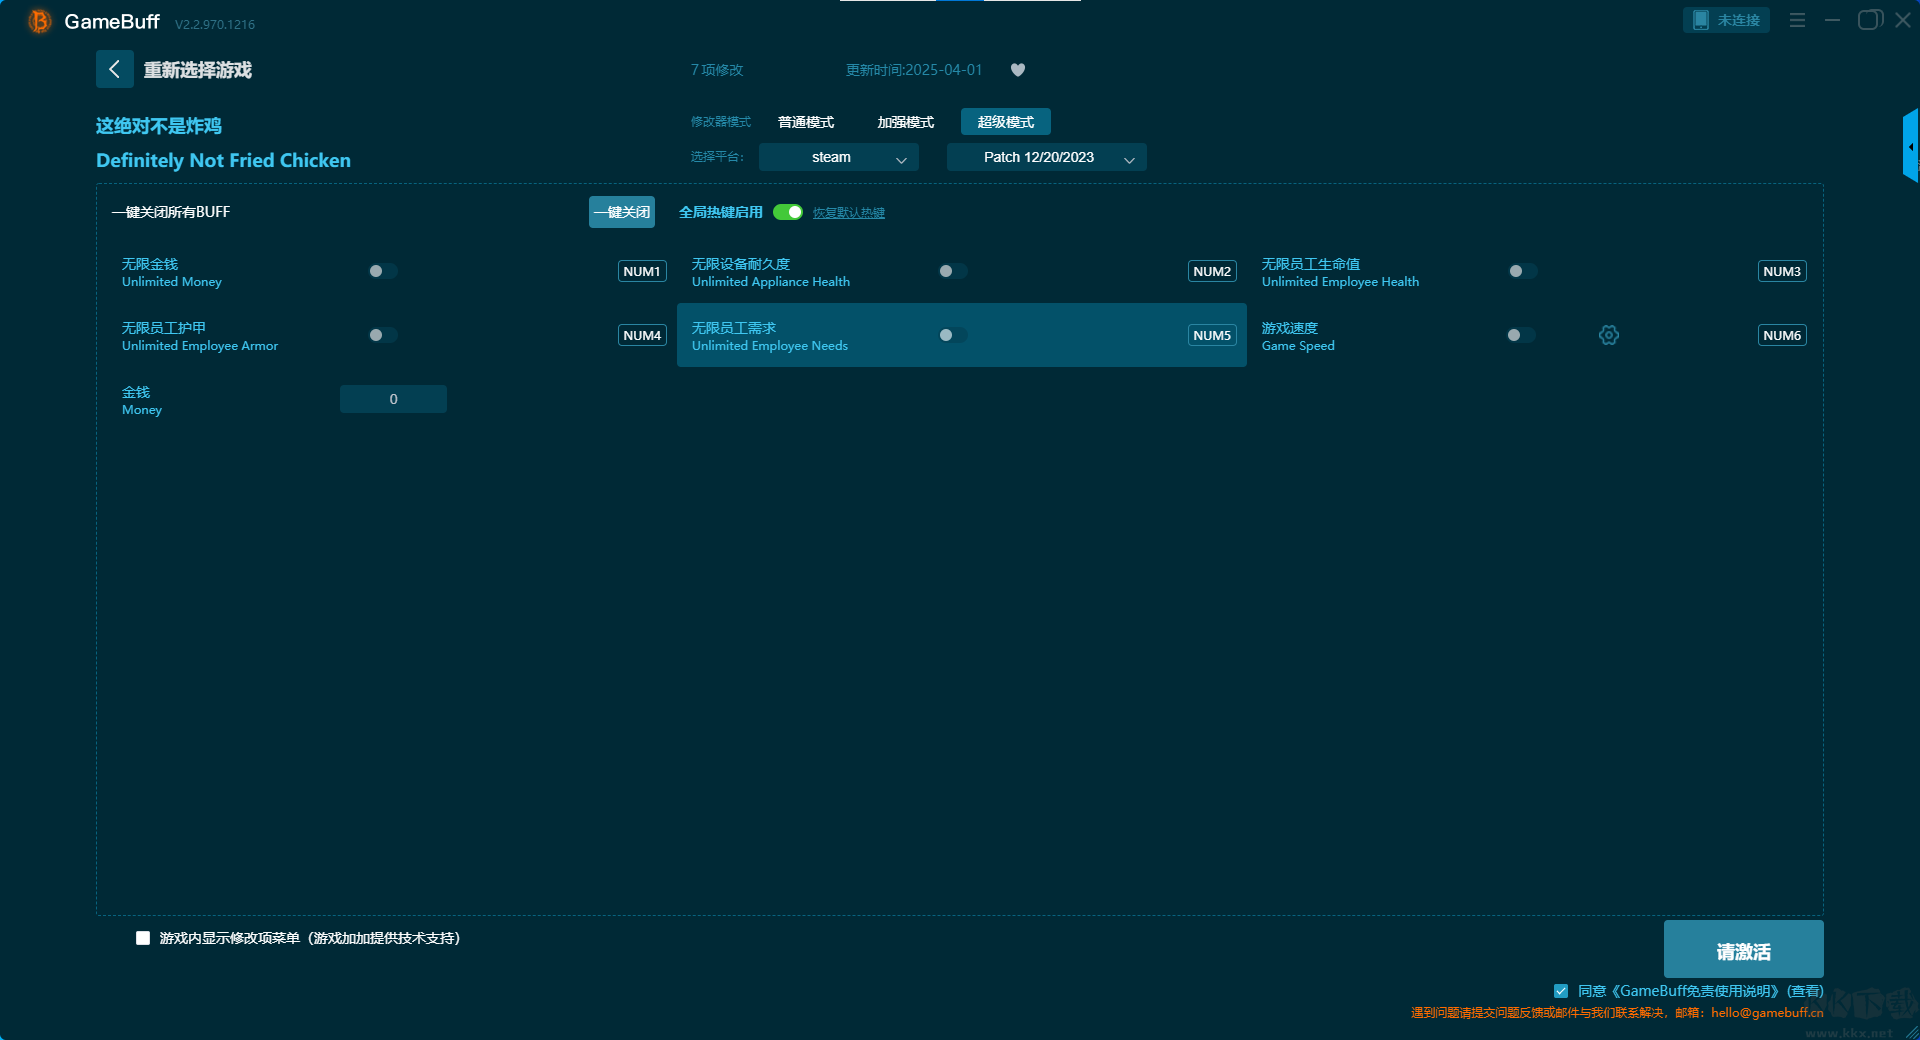Click the restore default hotkeys link
The height and width of the screenshot is (1040, 1920).
[848, 213]
